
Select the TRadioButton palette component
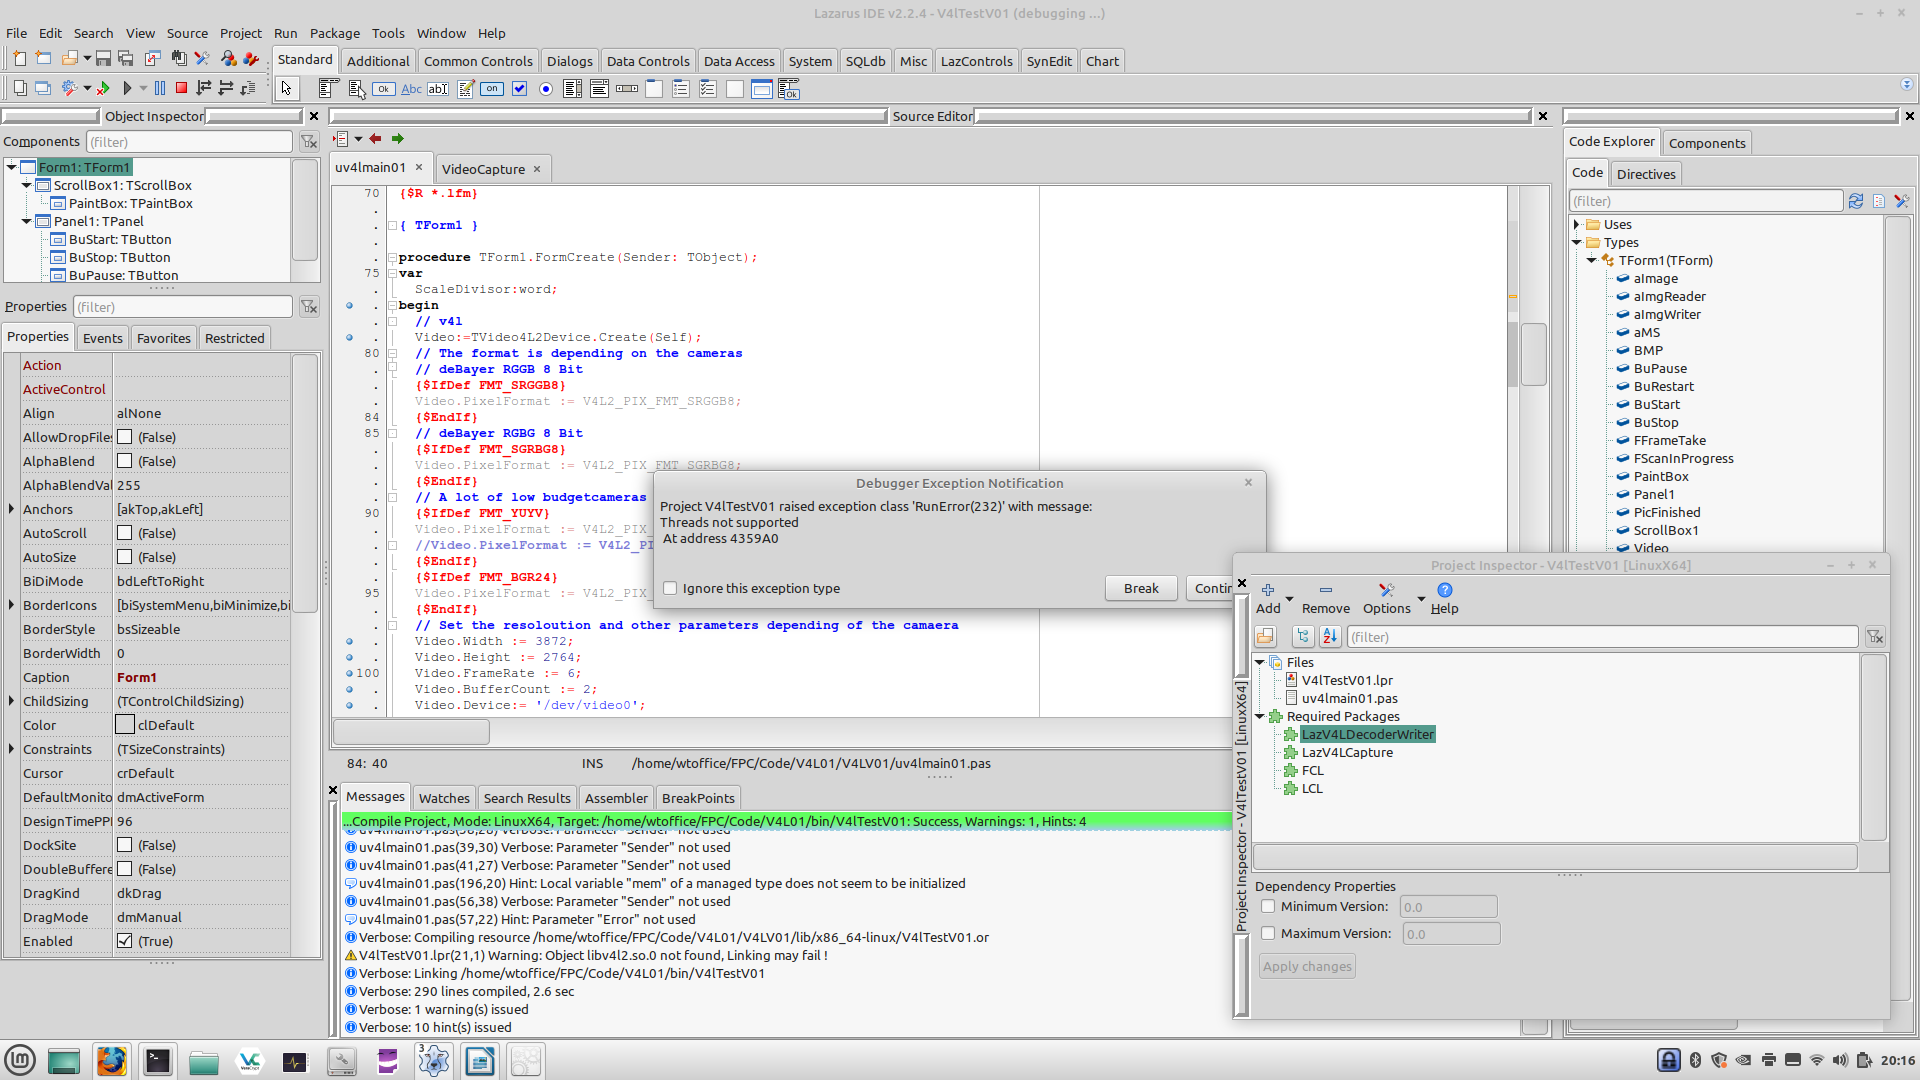546,89
